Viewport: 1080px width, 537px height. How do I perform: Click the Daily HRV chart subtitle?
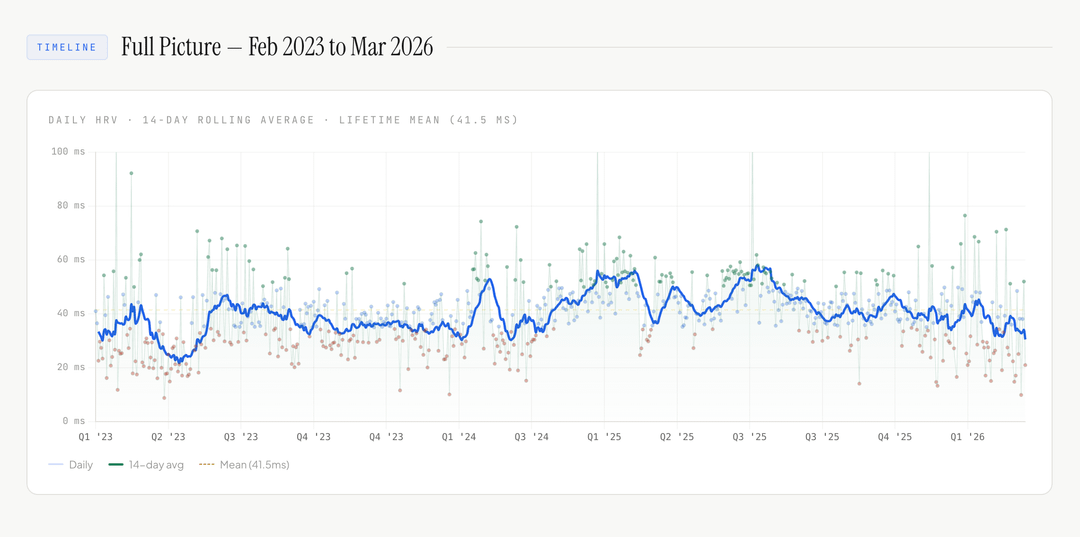pos(283,120)
